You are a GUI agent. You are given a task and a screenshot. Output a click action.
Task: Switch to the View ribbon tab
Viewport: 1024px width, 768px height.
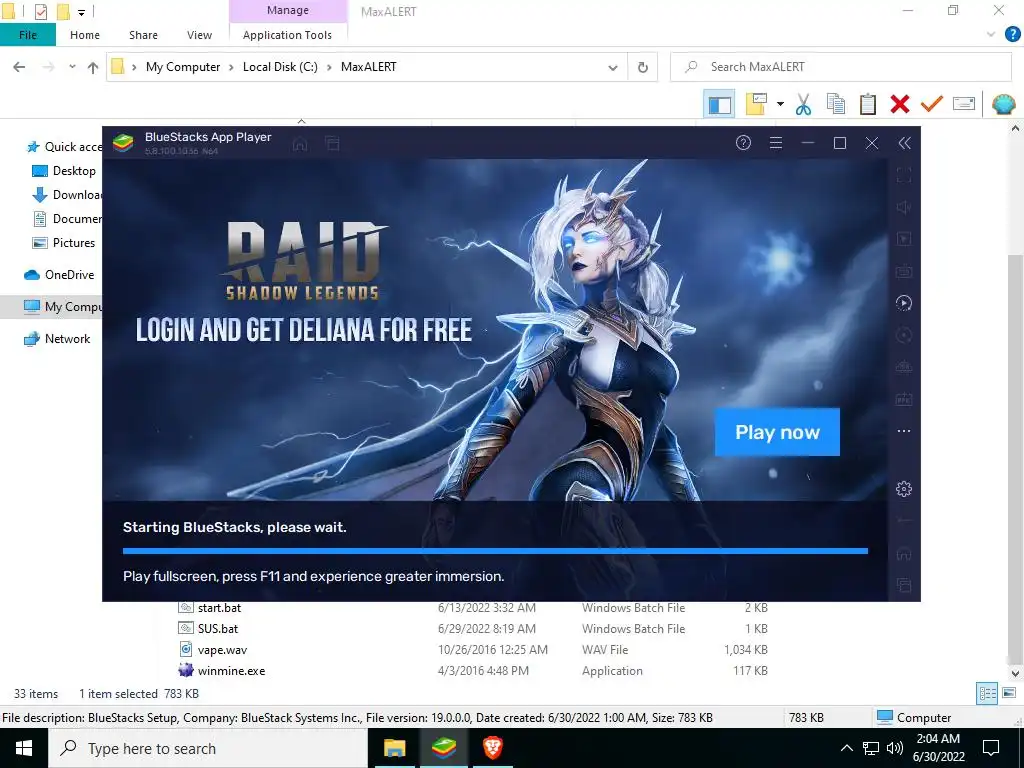199,35
